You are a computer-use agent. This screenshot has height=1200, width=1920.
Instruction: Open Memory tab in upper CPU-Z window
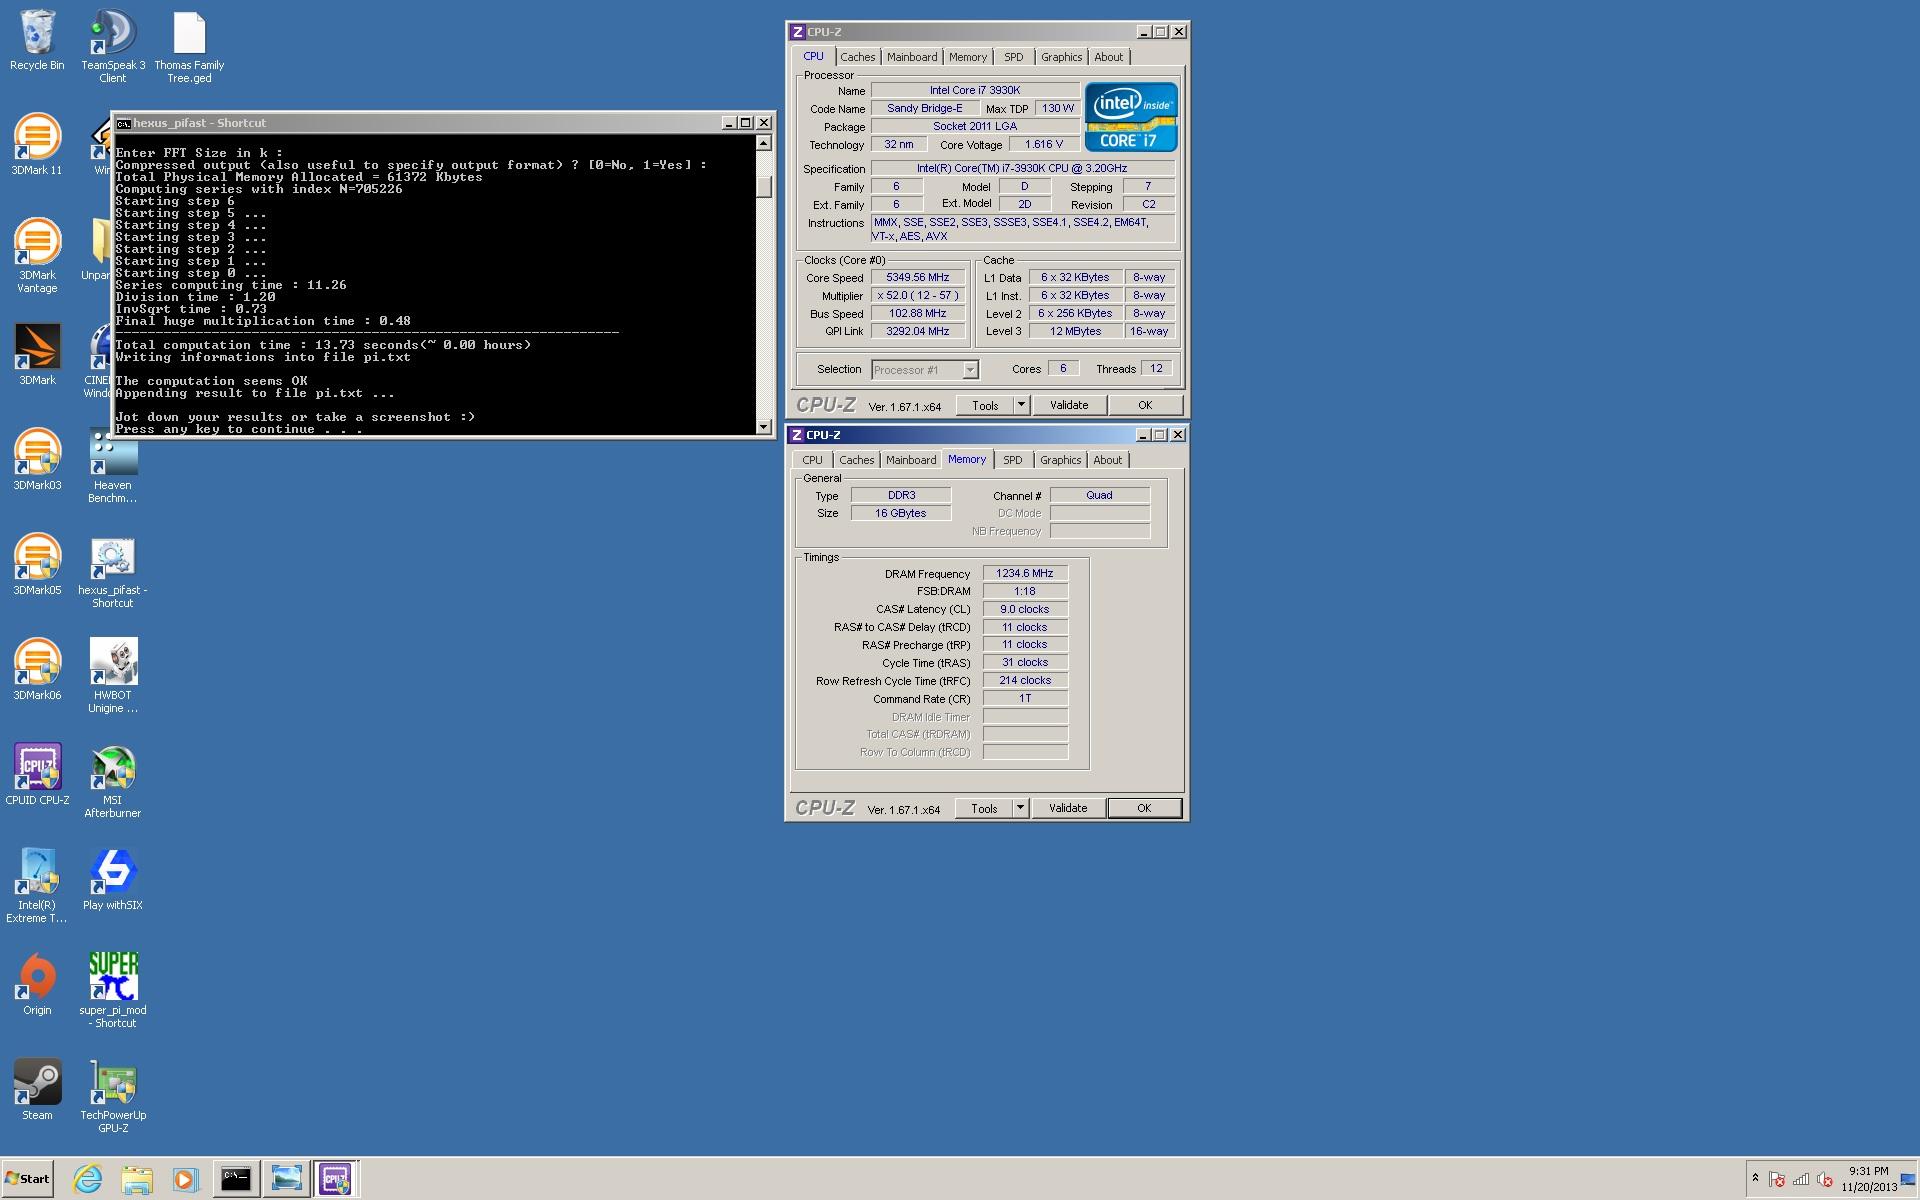coord(968,57)
